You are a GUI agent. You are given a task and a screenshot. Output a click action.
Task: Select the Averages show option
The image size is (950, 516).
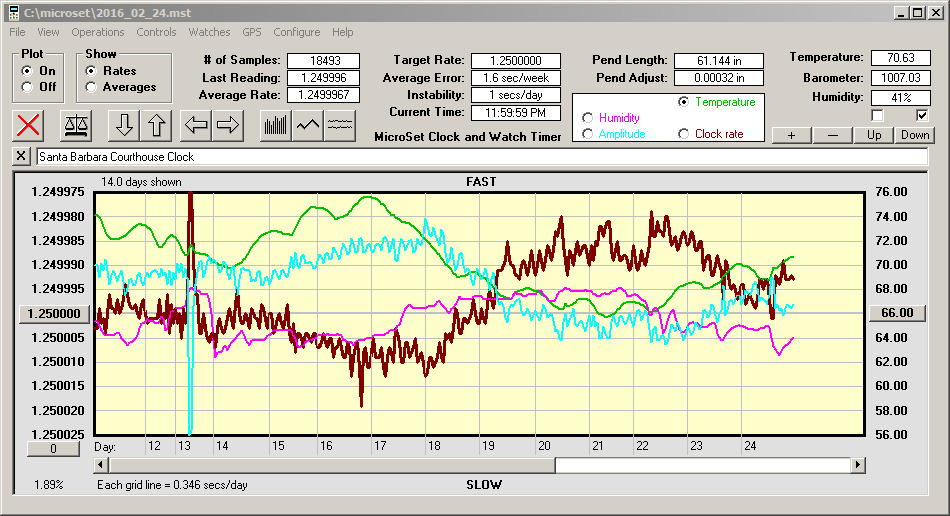92,87
